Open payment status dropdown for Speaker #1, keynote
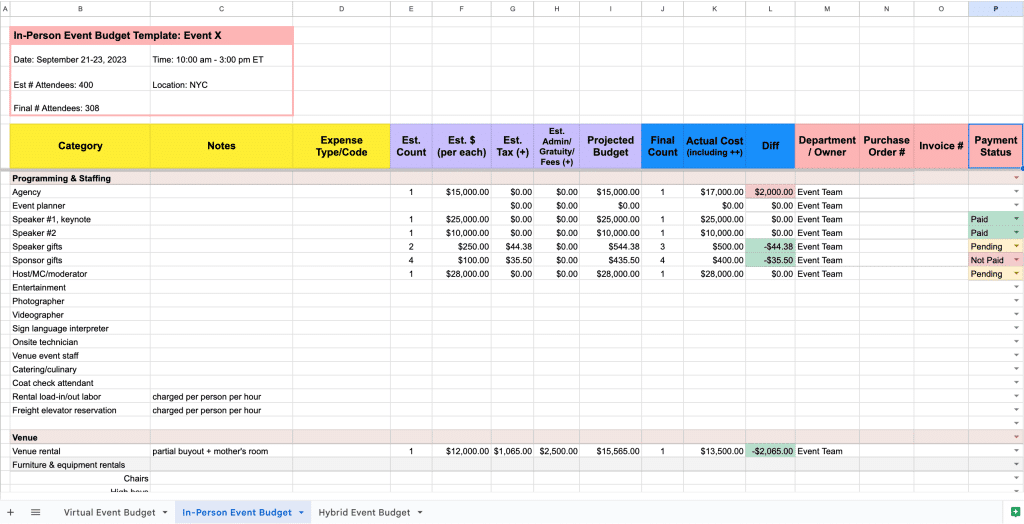The width and height of the screenshot is (1024, 524). (1016, 219)
